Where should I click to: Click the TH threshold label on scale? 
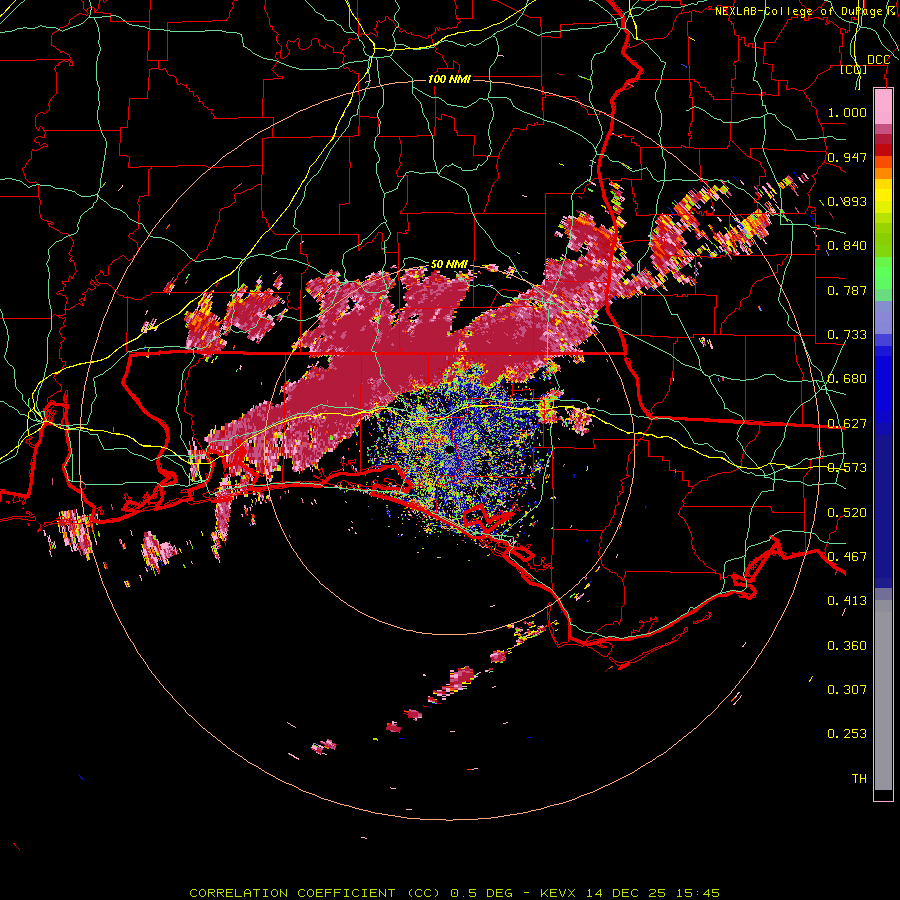click(x=859, y=779)
